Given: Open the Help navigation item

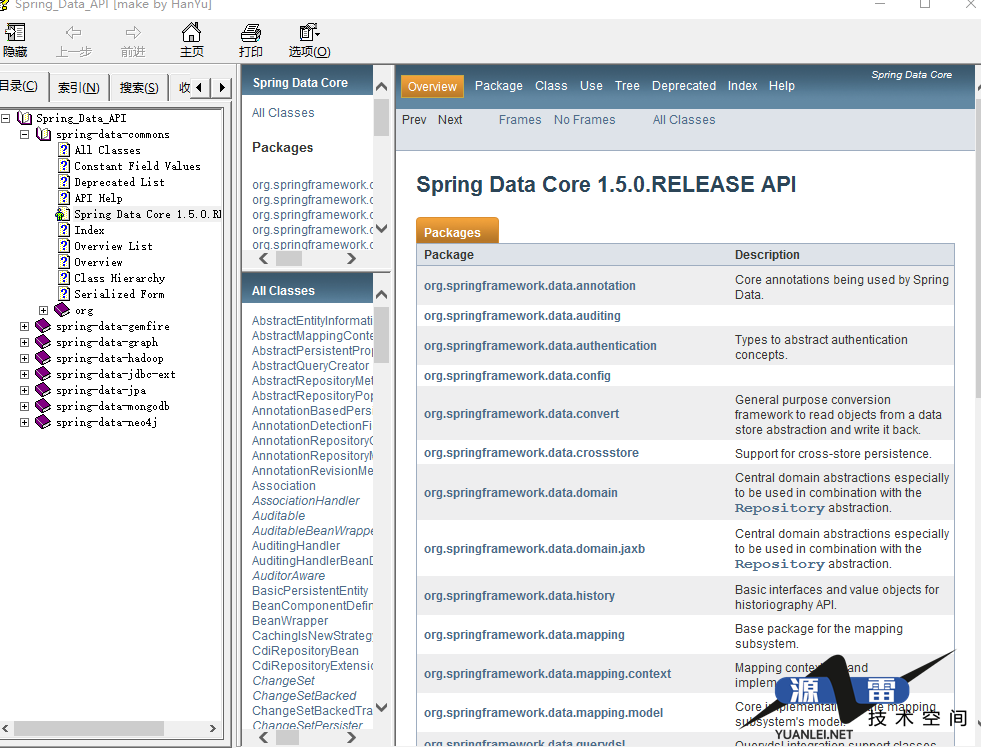Looking at the screenshot, I should coord(781,86).
